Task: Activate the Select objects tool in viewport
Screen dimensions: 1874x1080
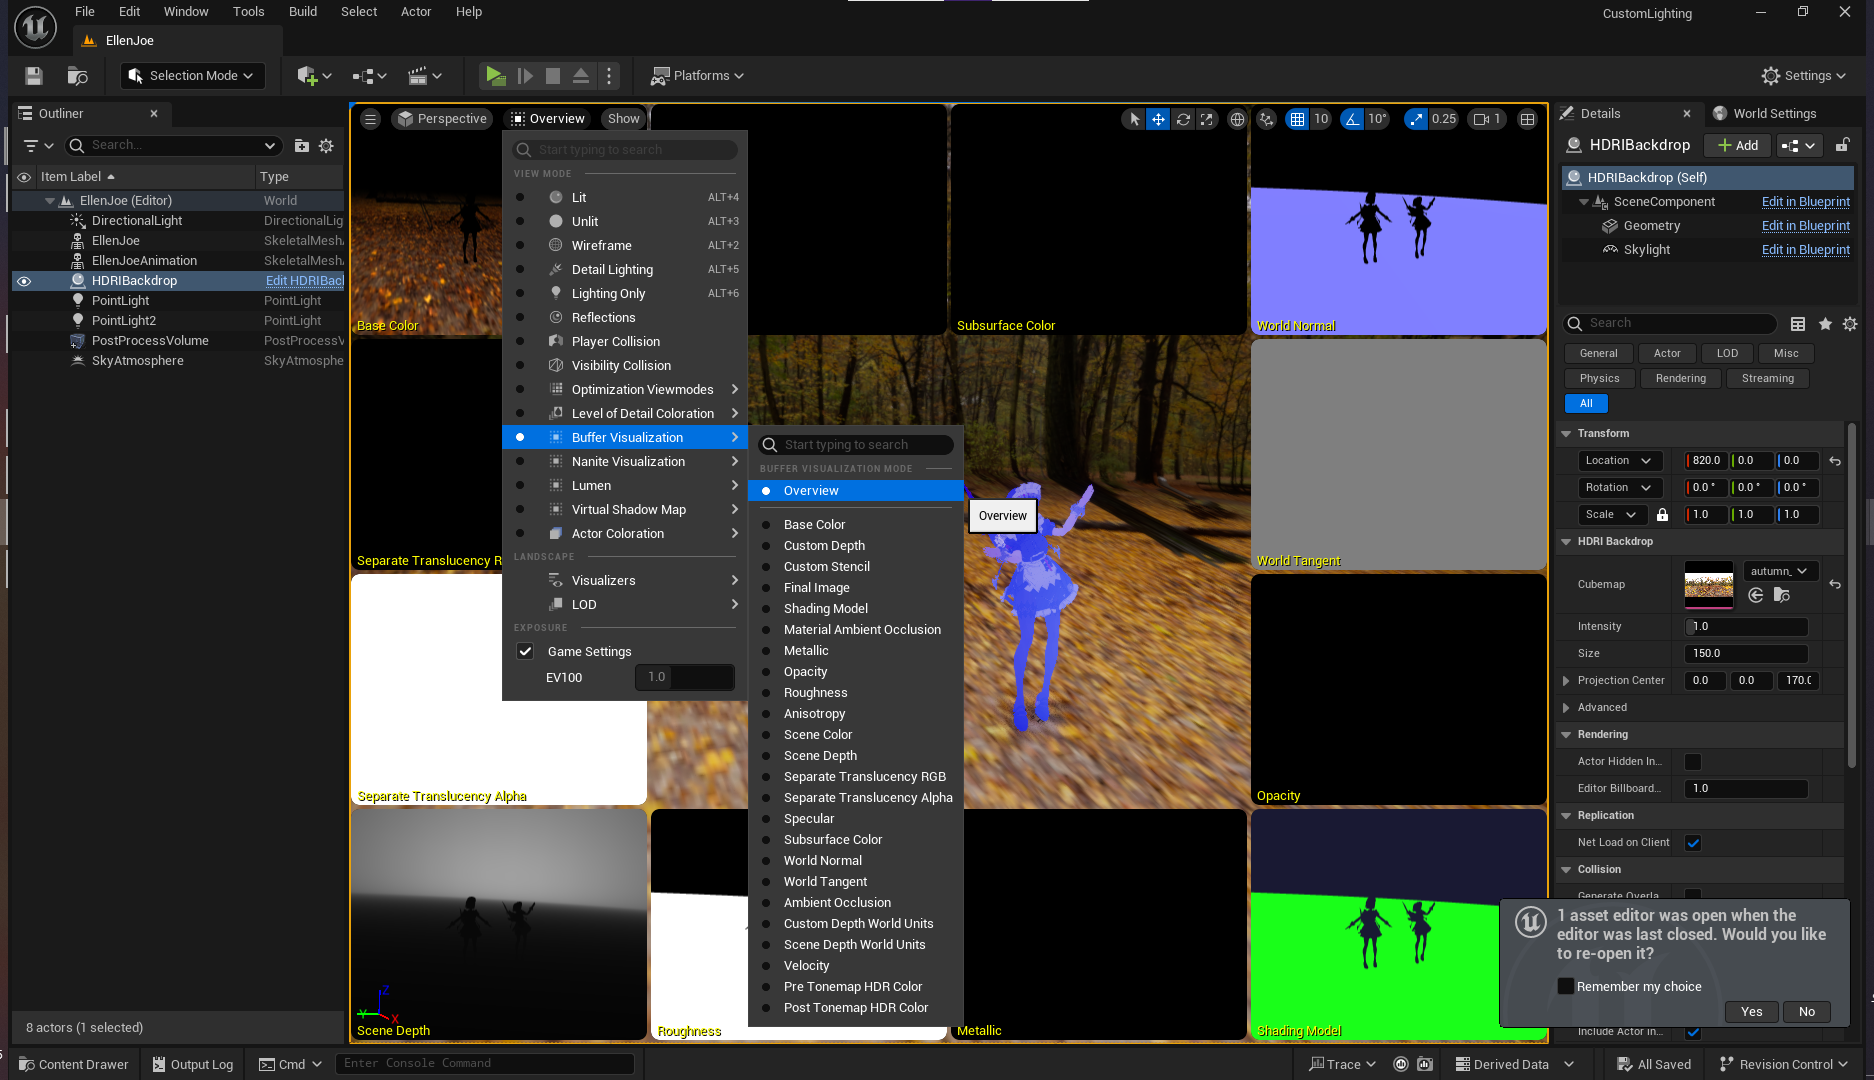Action: [1134, 119]
